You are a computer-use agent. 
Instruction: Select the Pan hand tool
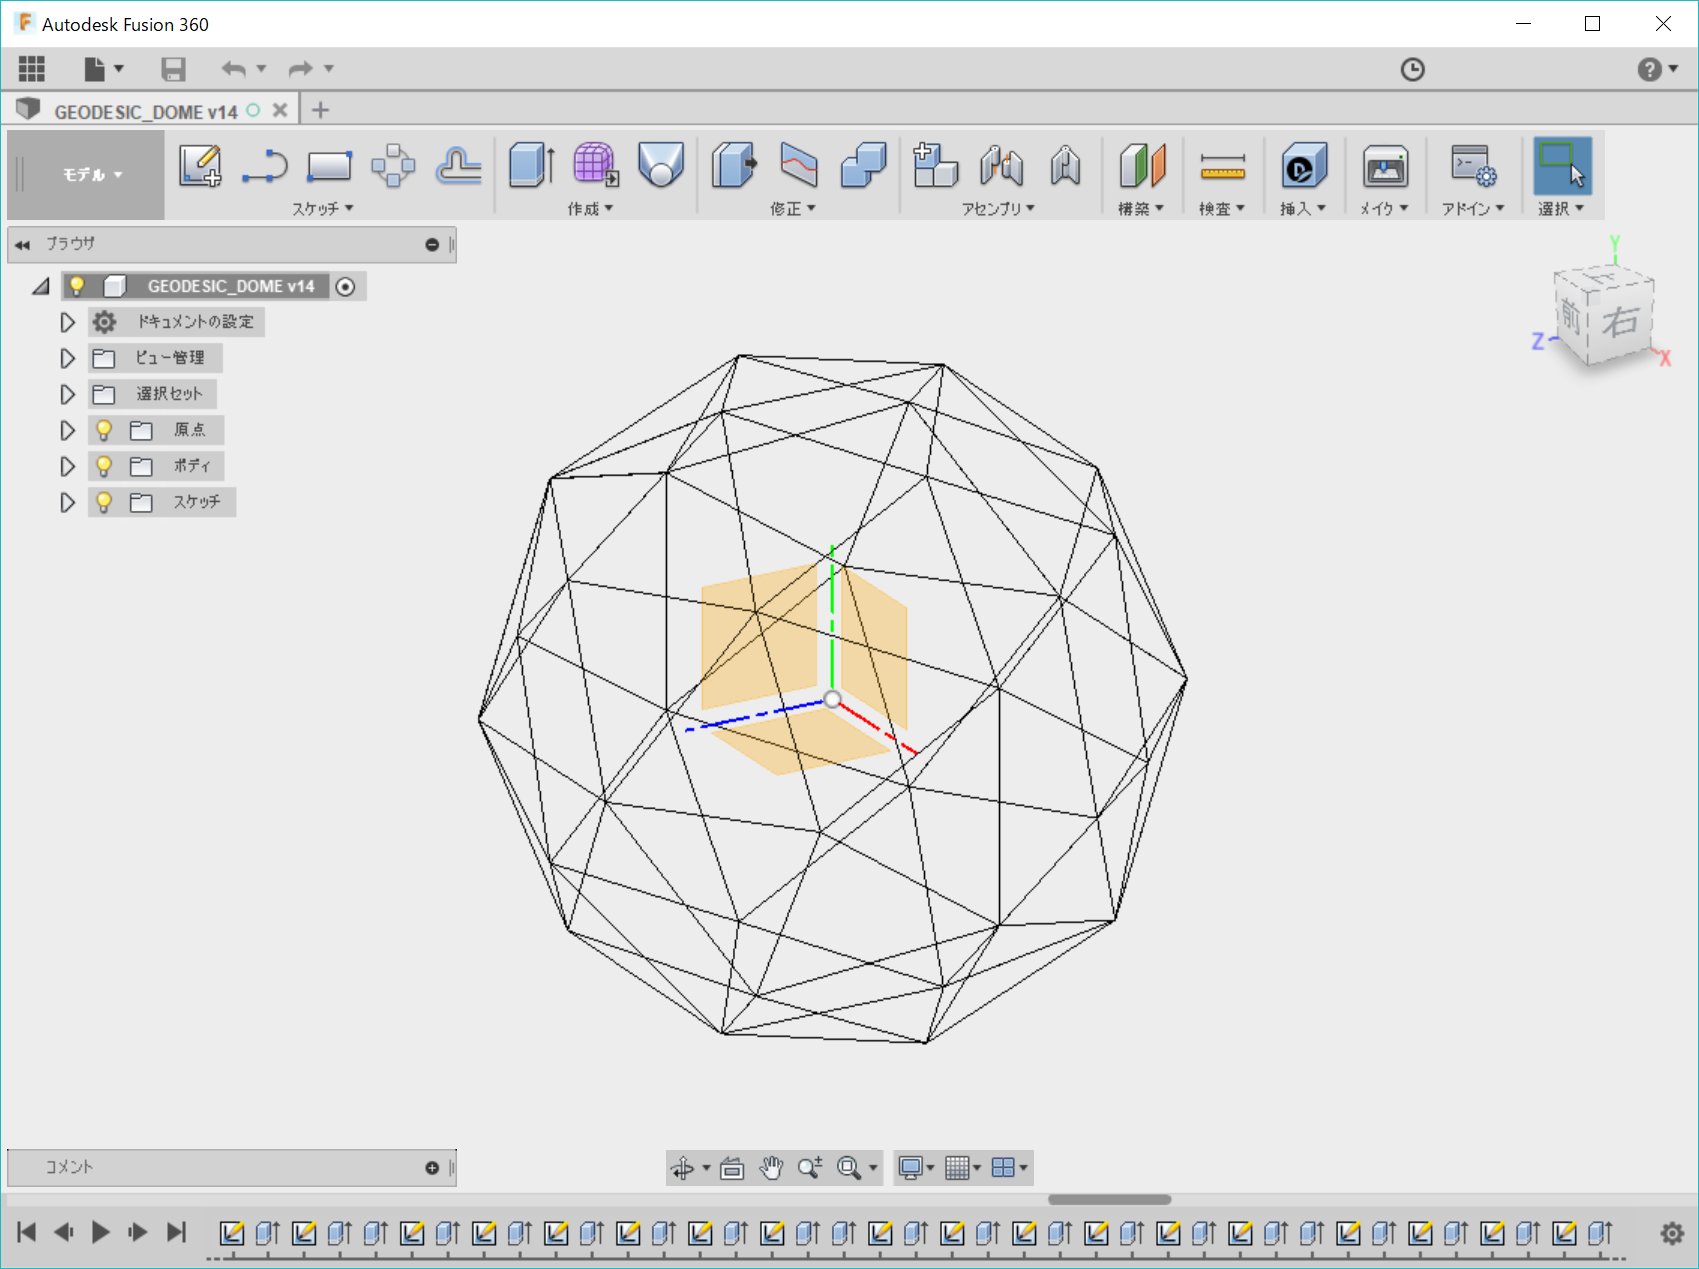pyautogui.click(x=771, y=1167)
